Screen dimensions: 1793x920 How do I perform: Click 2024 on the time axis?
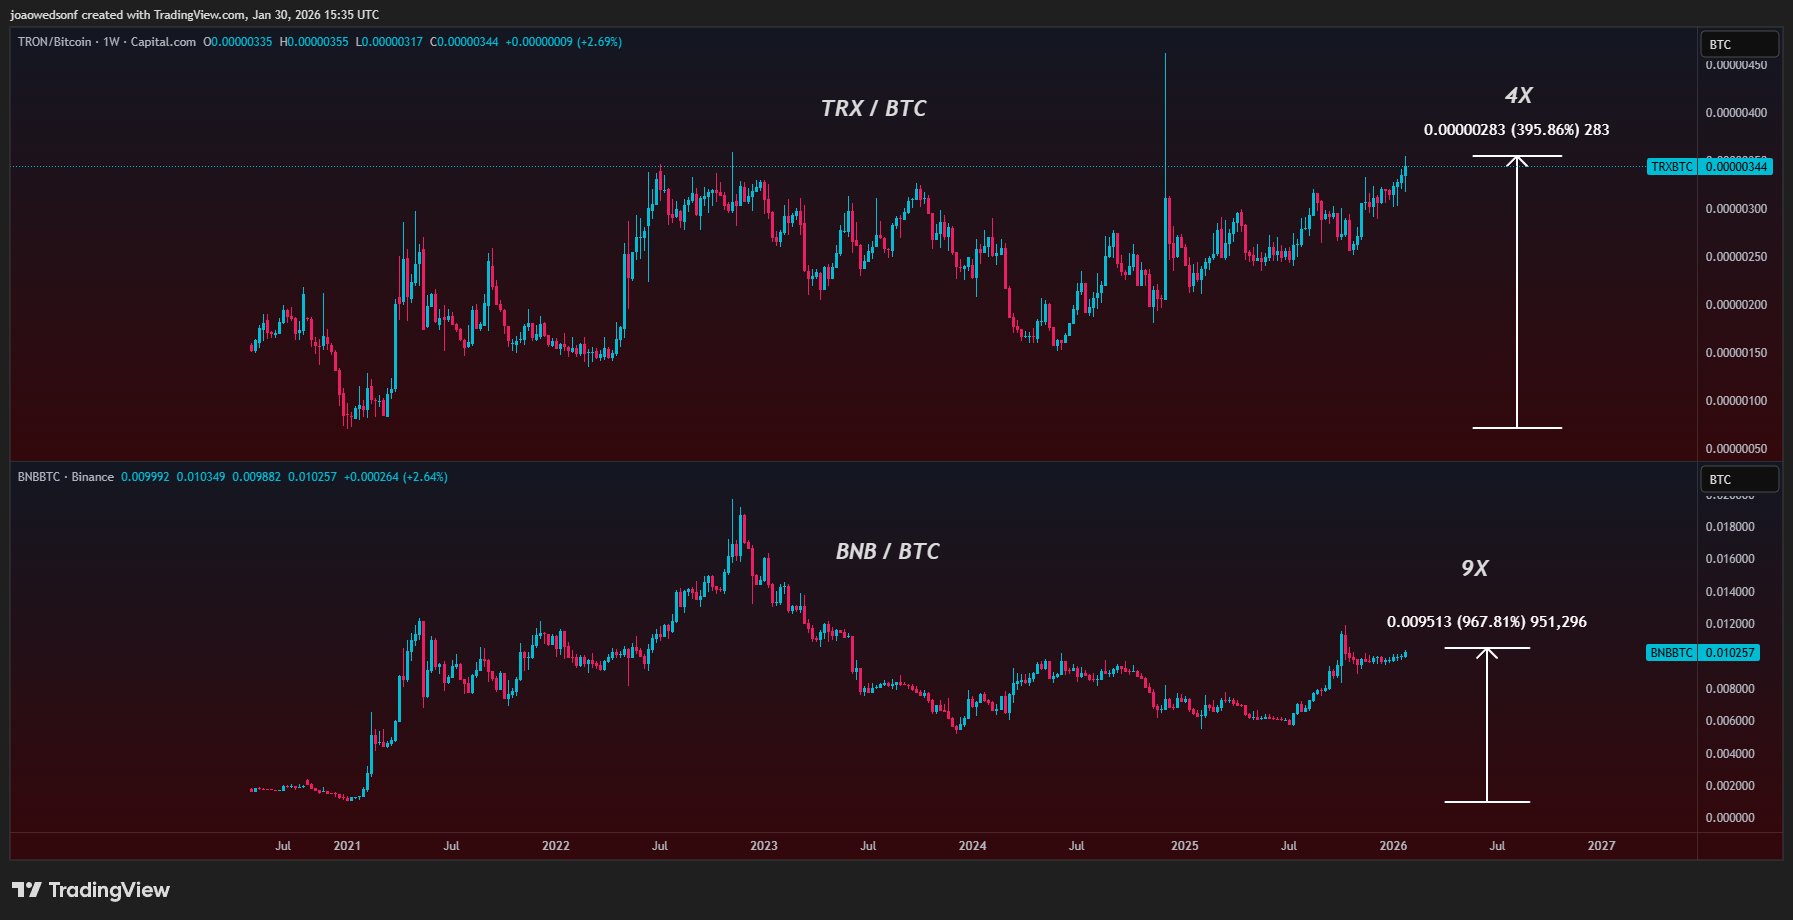click(x=973, y=846)
